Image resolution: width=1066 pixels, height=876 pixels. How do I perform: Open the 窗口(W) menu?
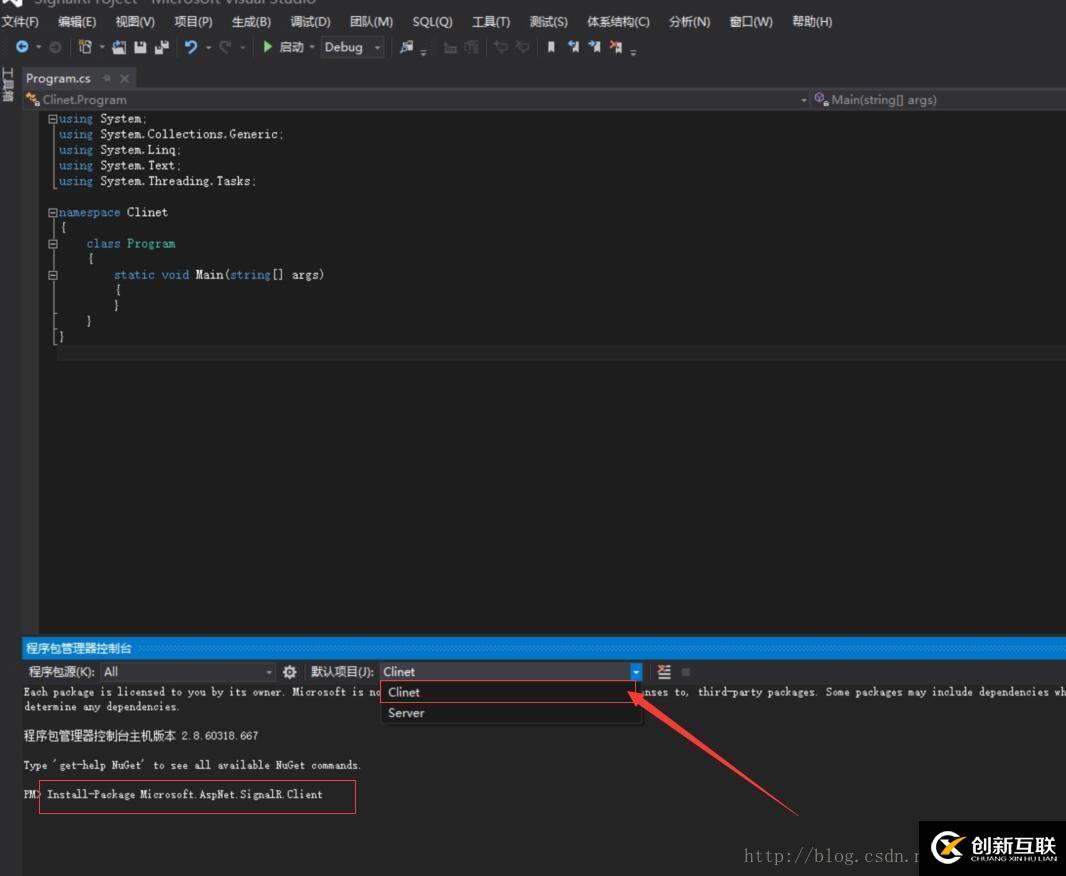[x=751, y=22]
